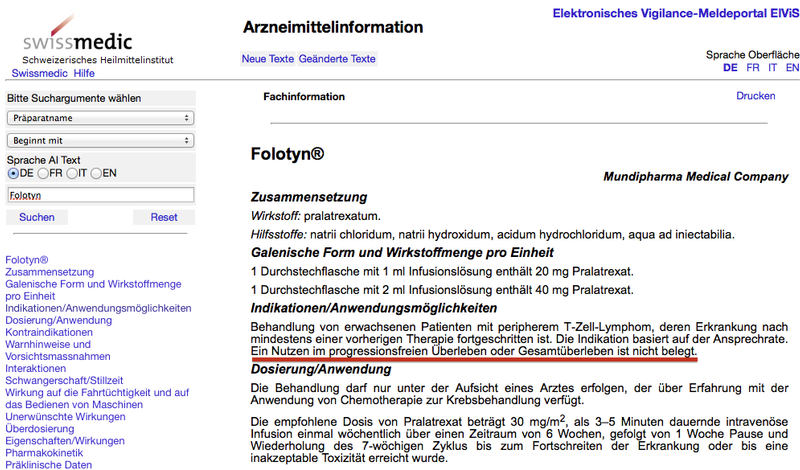Switch interface language to EN

pyautogui.click(x=792, y=68)
